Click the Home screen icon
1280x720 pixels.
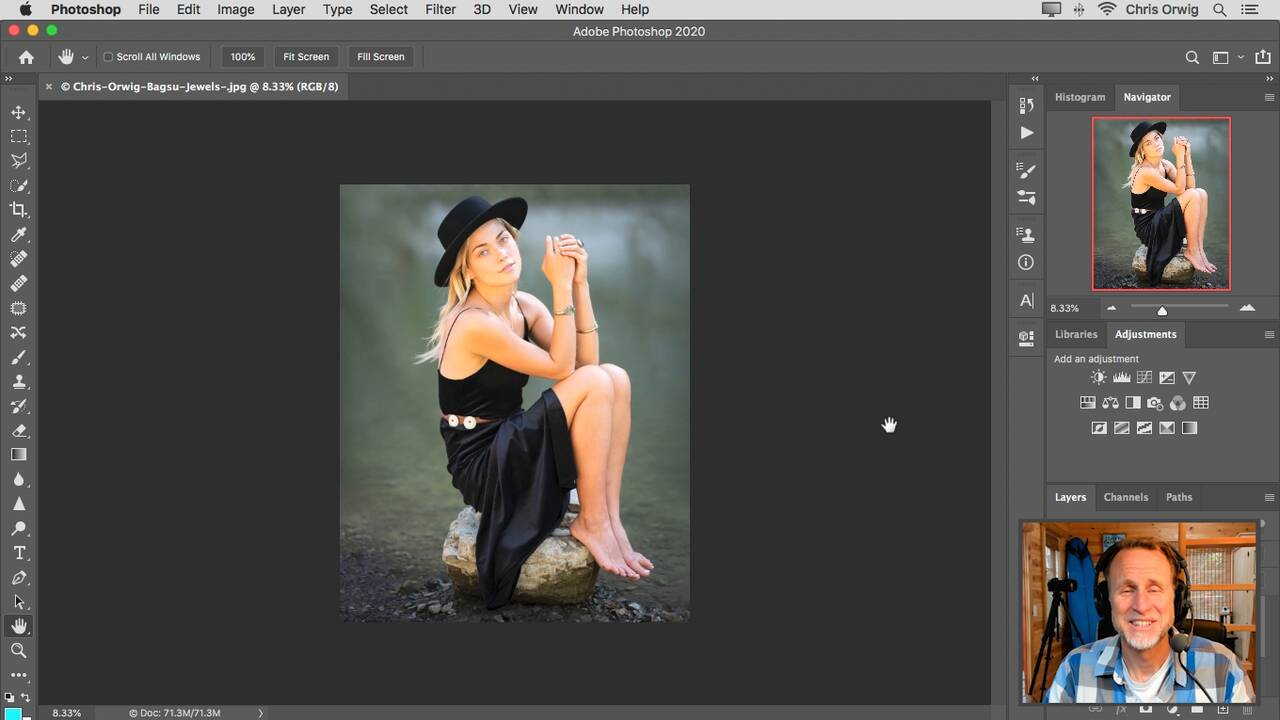point(26,57)
